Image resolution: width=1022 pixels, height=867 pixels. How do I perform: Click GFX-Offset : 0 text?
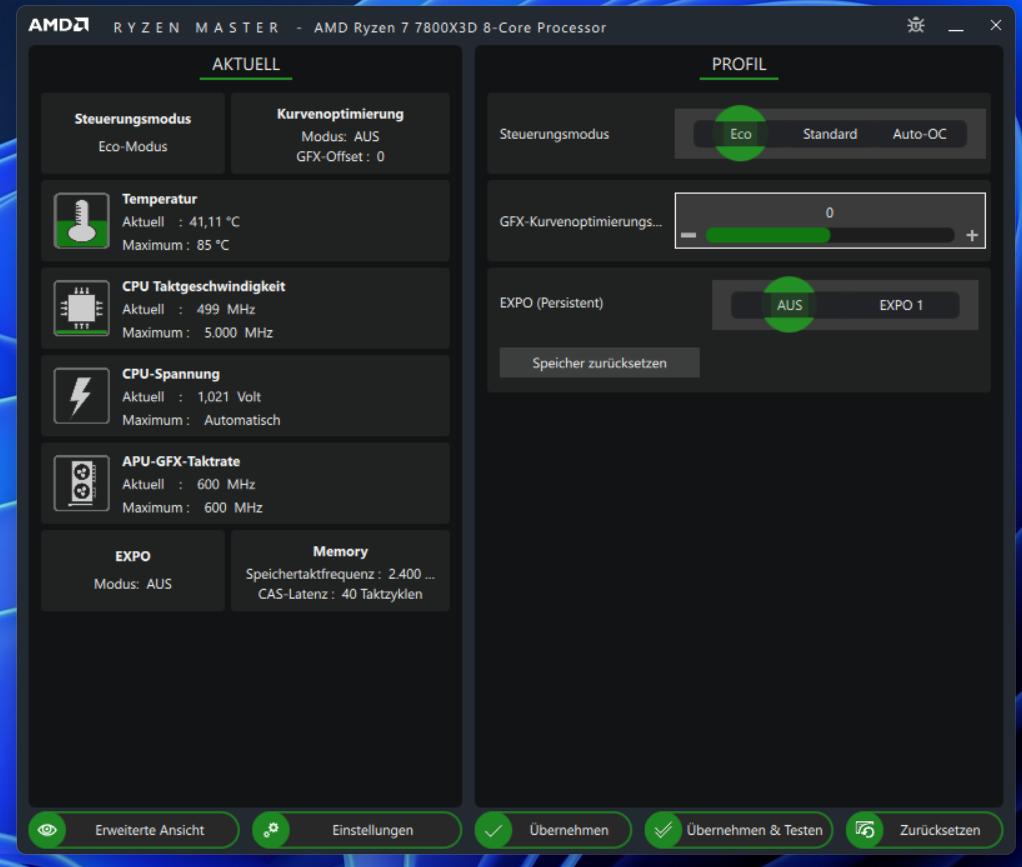(x=340, y=156)
